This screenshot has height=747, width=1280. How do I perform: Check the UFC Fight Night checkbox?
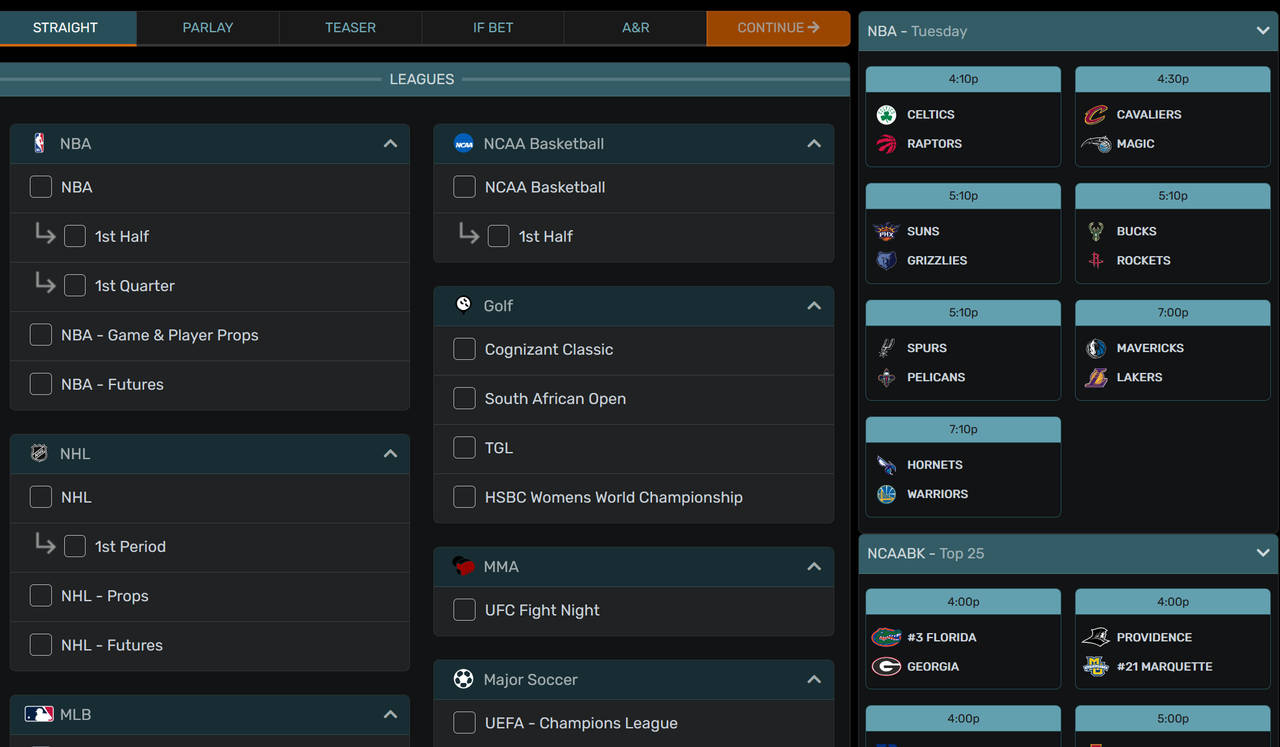465,610
